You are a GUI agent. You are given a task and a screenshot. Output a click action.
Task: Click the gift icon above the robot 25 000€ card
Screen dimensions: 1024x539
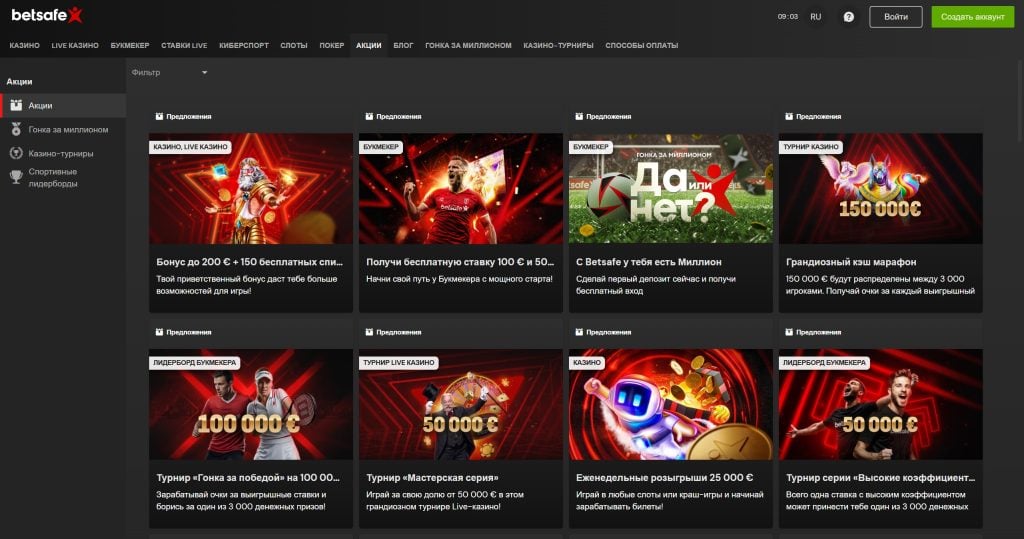579,332
